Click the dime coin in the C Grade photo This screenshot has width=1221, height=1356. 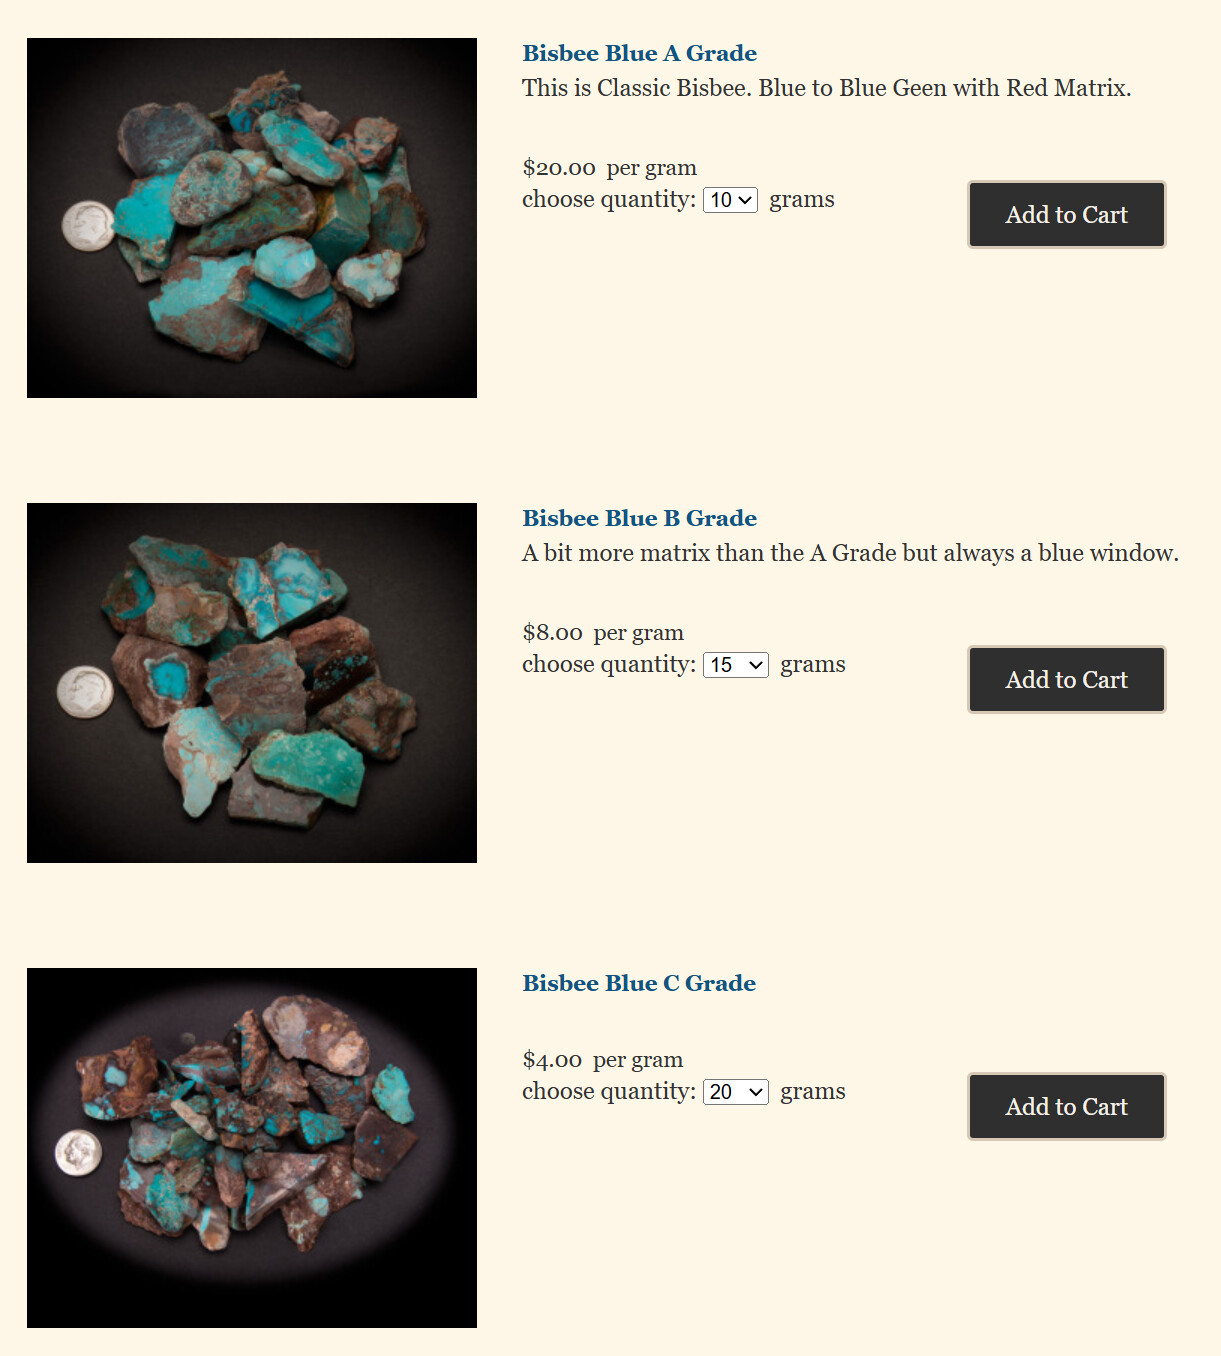(78, 1153)
